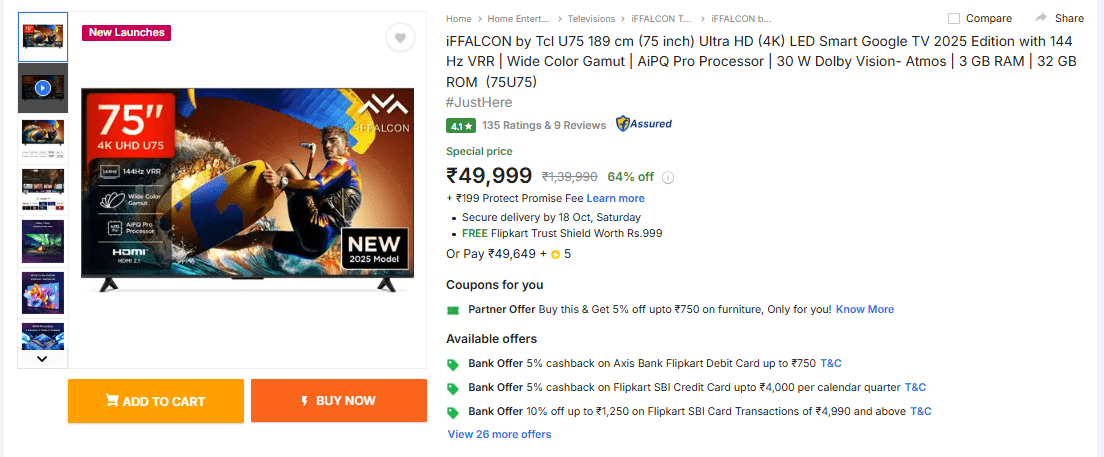
Task: Open T&C for Flipkart SBI Credit Card offer
Action: (x=915, y=387)
